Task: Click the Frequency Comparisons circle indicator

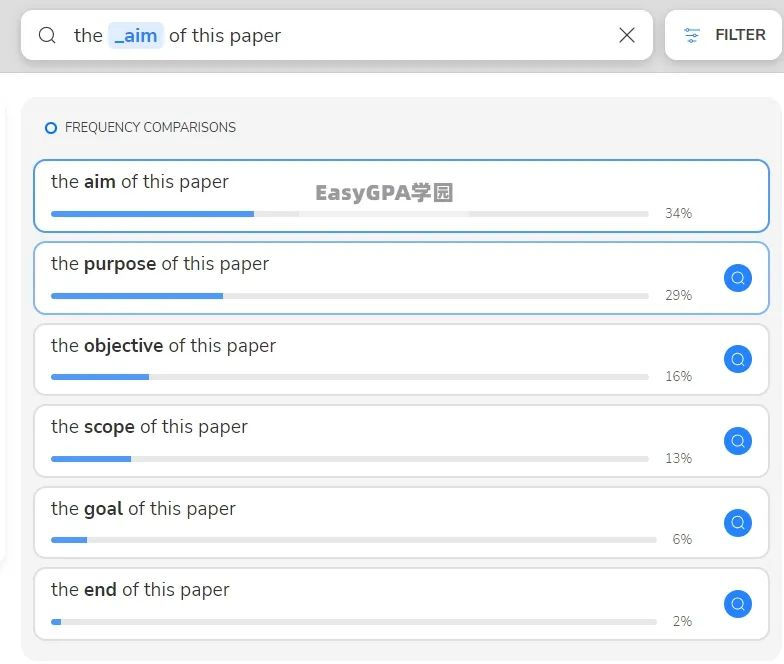Action: tap(51, 128)
